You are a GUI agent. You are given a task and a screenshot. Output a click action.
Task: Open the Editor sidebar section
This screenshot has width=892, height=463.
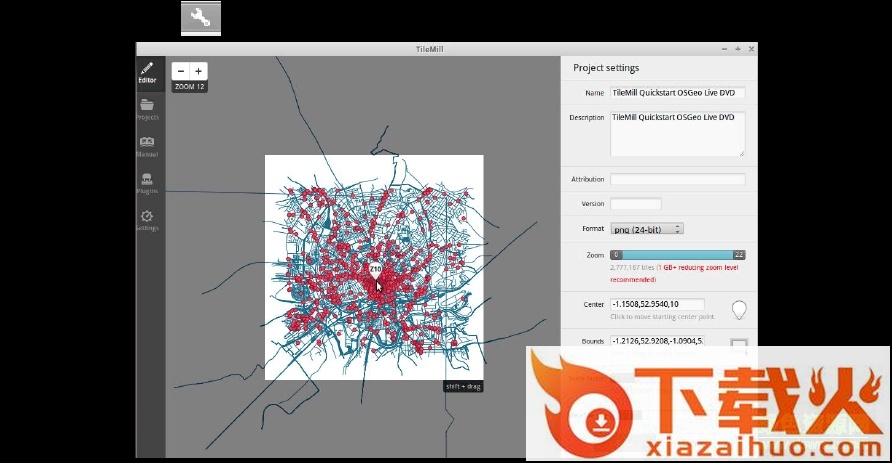click(x=147, y=73)
